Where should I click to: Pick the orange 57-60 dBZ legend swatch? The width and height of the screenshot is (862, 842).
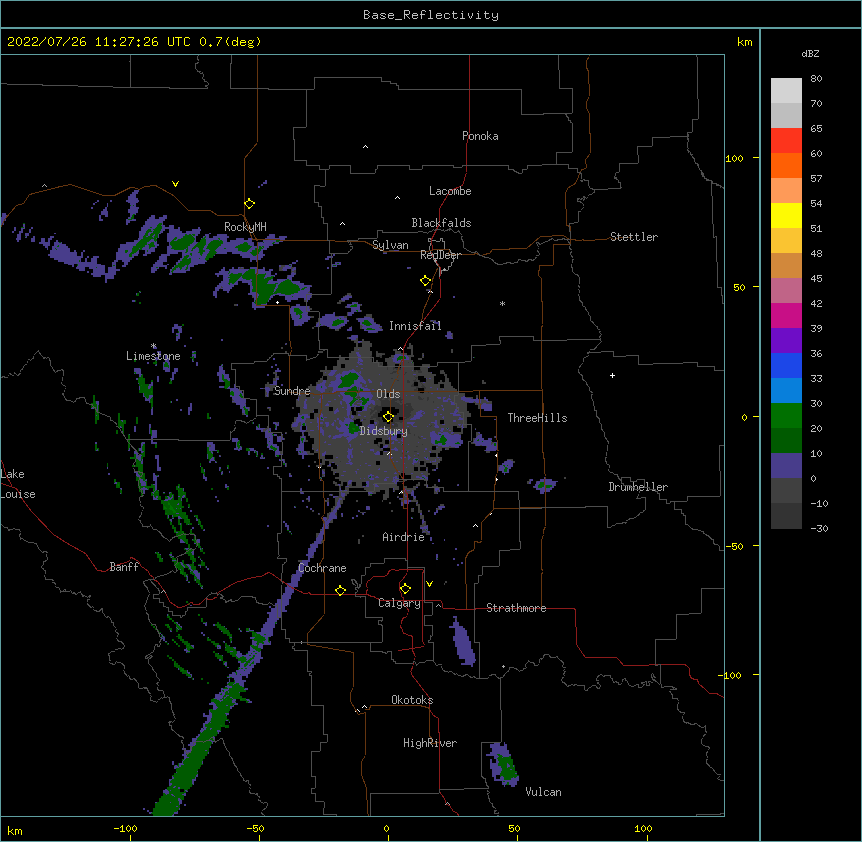click(786, 165)
